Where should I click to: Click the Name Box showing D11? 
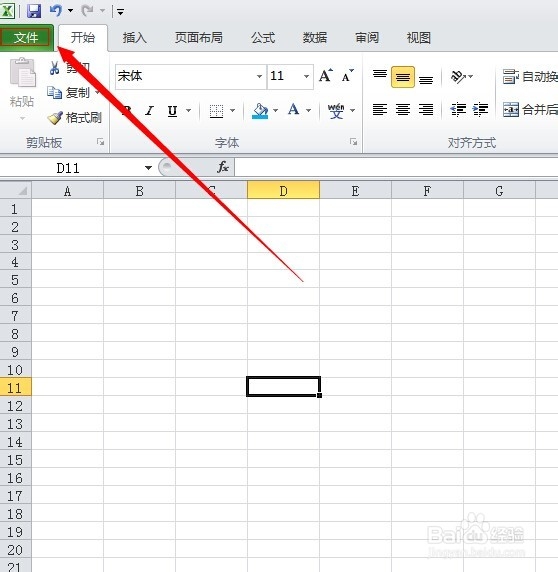pyautogui.click(x=69, y=168)
